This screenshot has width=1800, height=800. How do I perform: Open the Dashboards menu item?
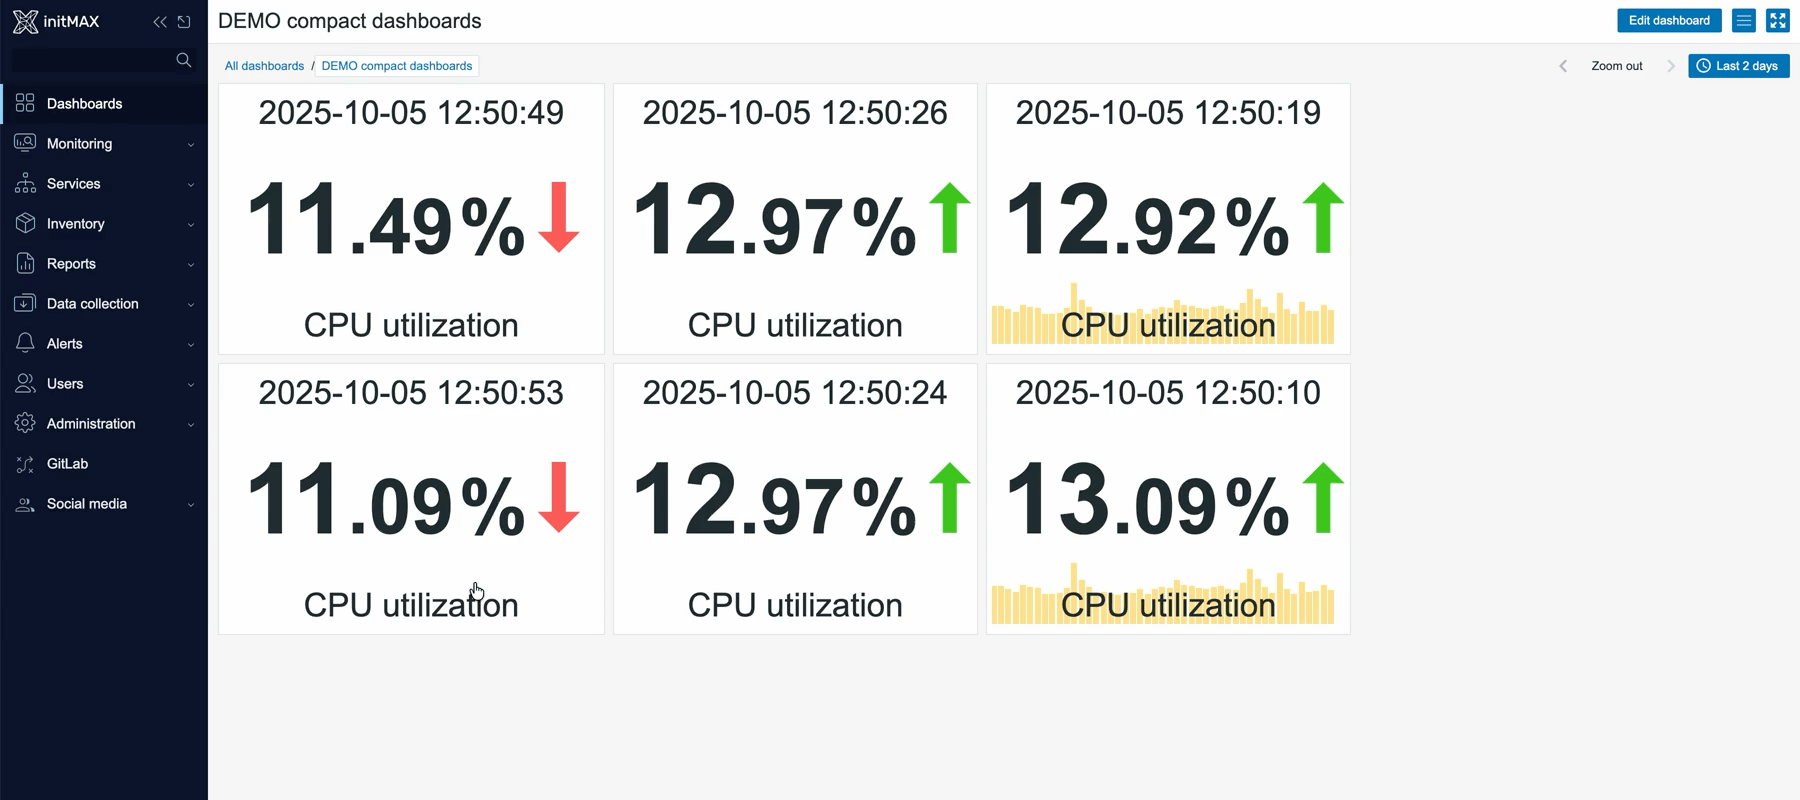pyautogui.click(x=84, y=104)
